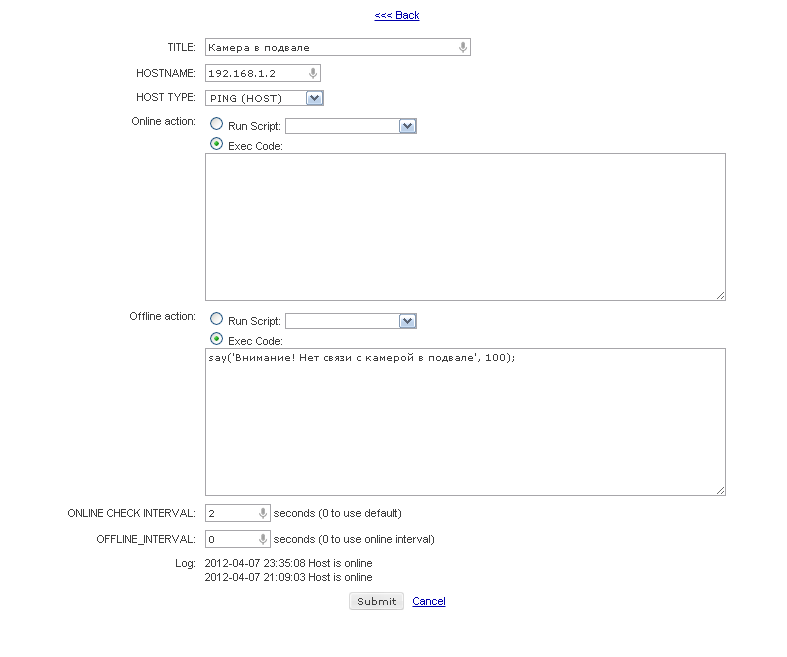Click the Cancel link
Screen dimensions: 787x657
pos(429,601)
